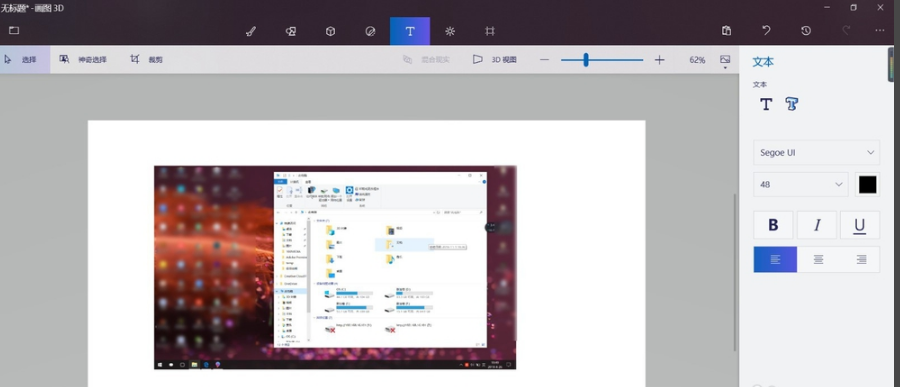Click the Redo icon
This screenshot has height=387, width=900.
845,31
